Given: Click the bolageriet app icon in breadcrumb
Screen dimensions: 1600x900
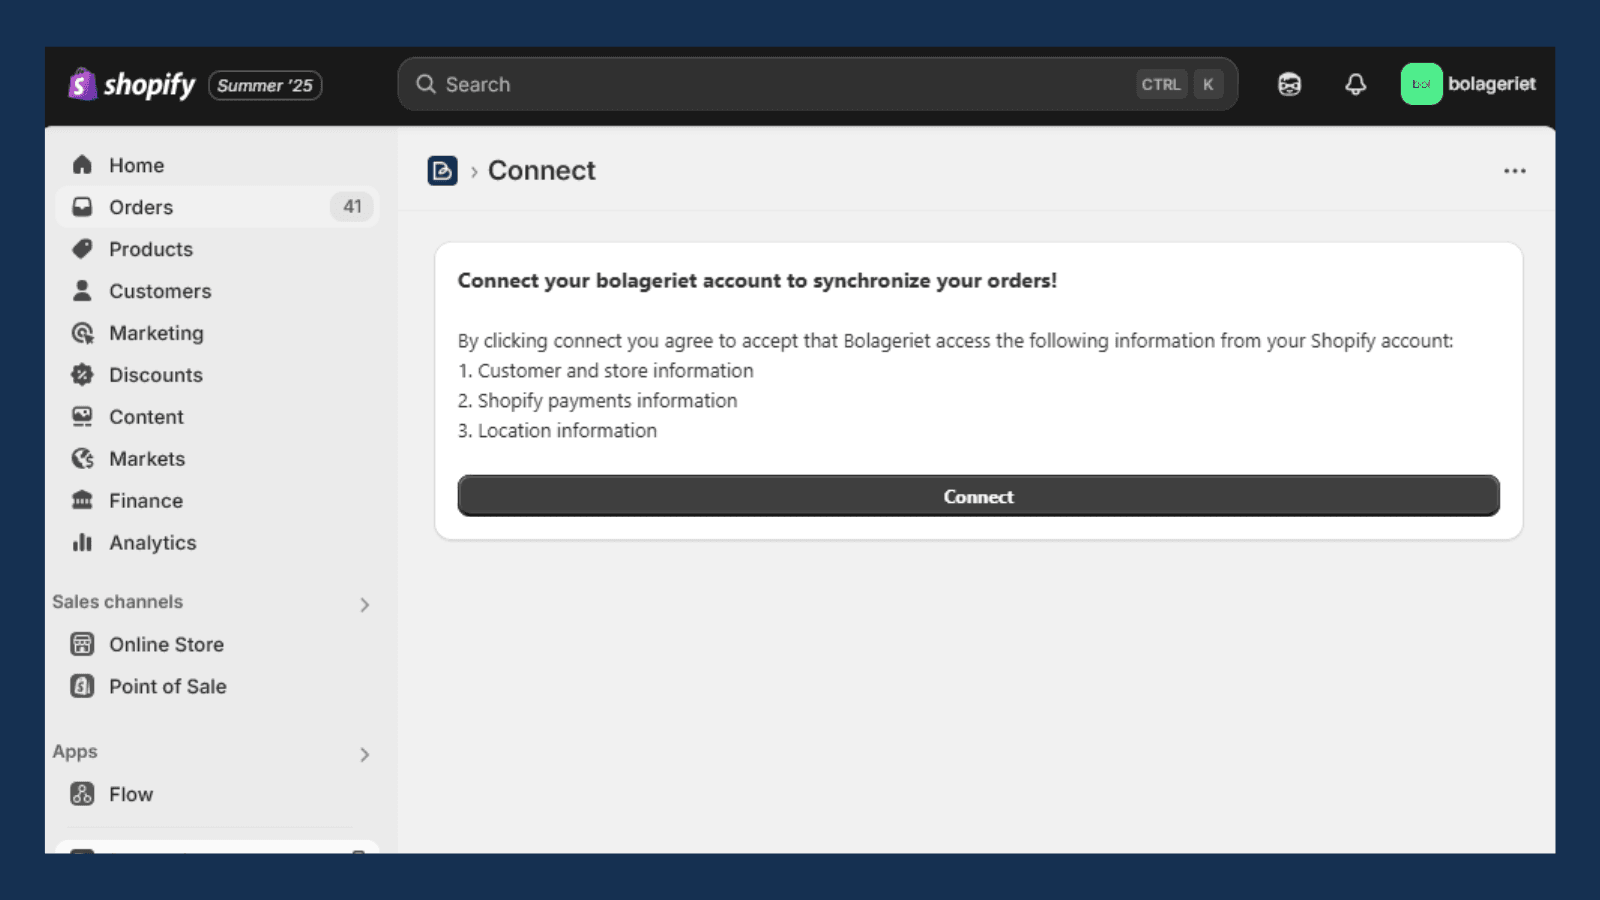Looking at the screenshot, I should click(x=442, y=171).
